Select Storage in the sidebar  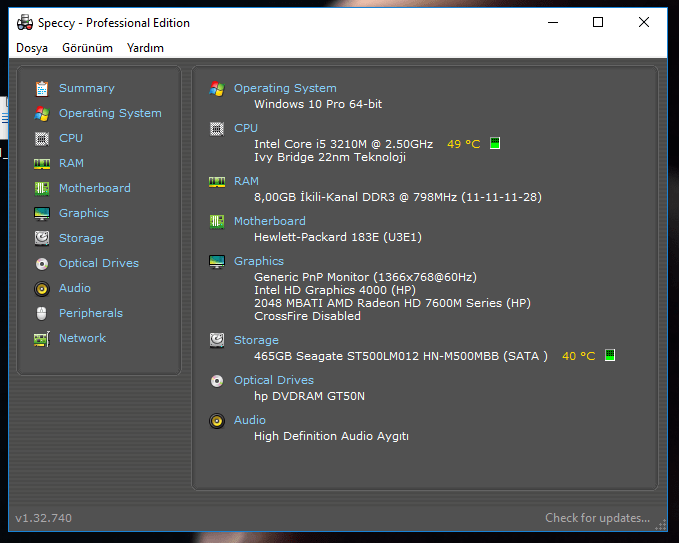tap(81, 239)
